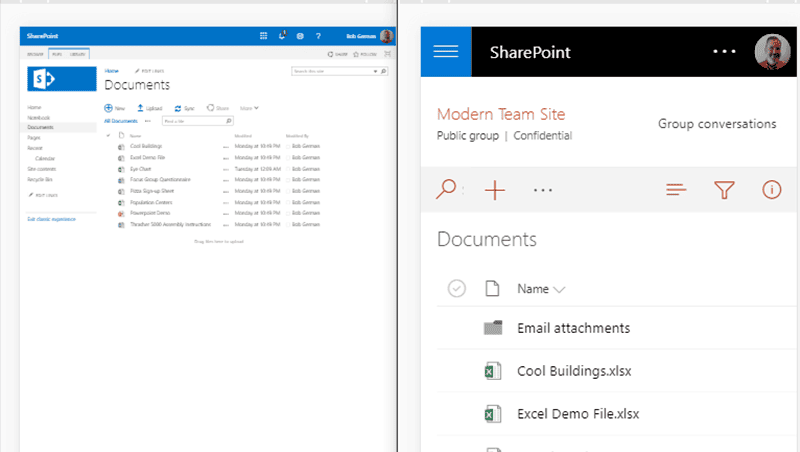This screenshot has height=452, width=800.
Task: Click Exit classic experience link
Action: (52, 219)
